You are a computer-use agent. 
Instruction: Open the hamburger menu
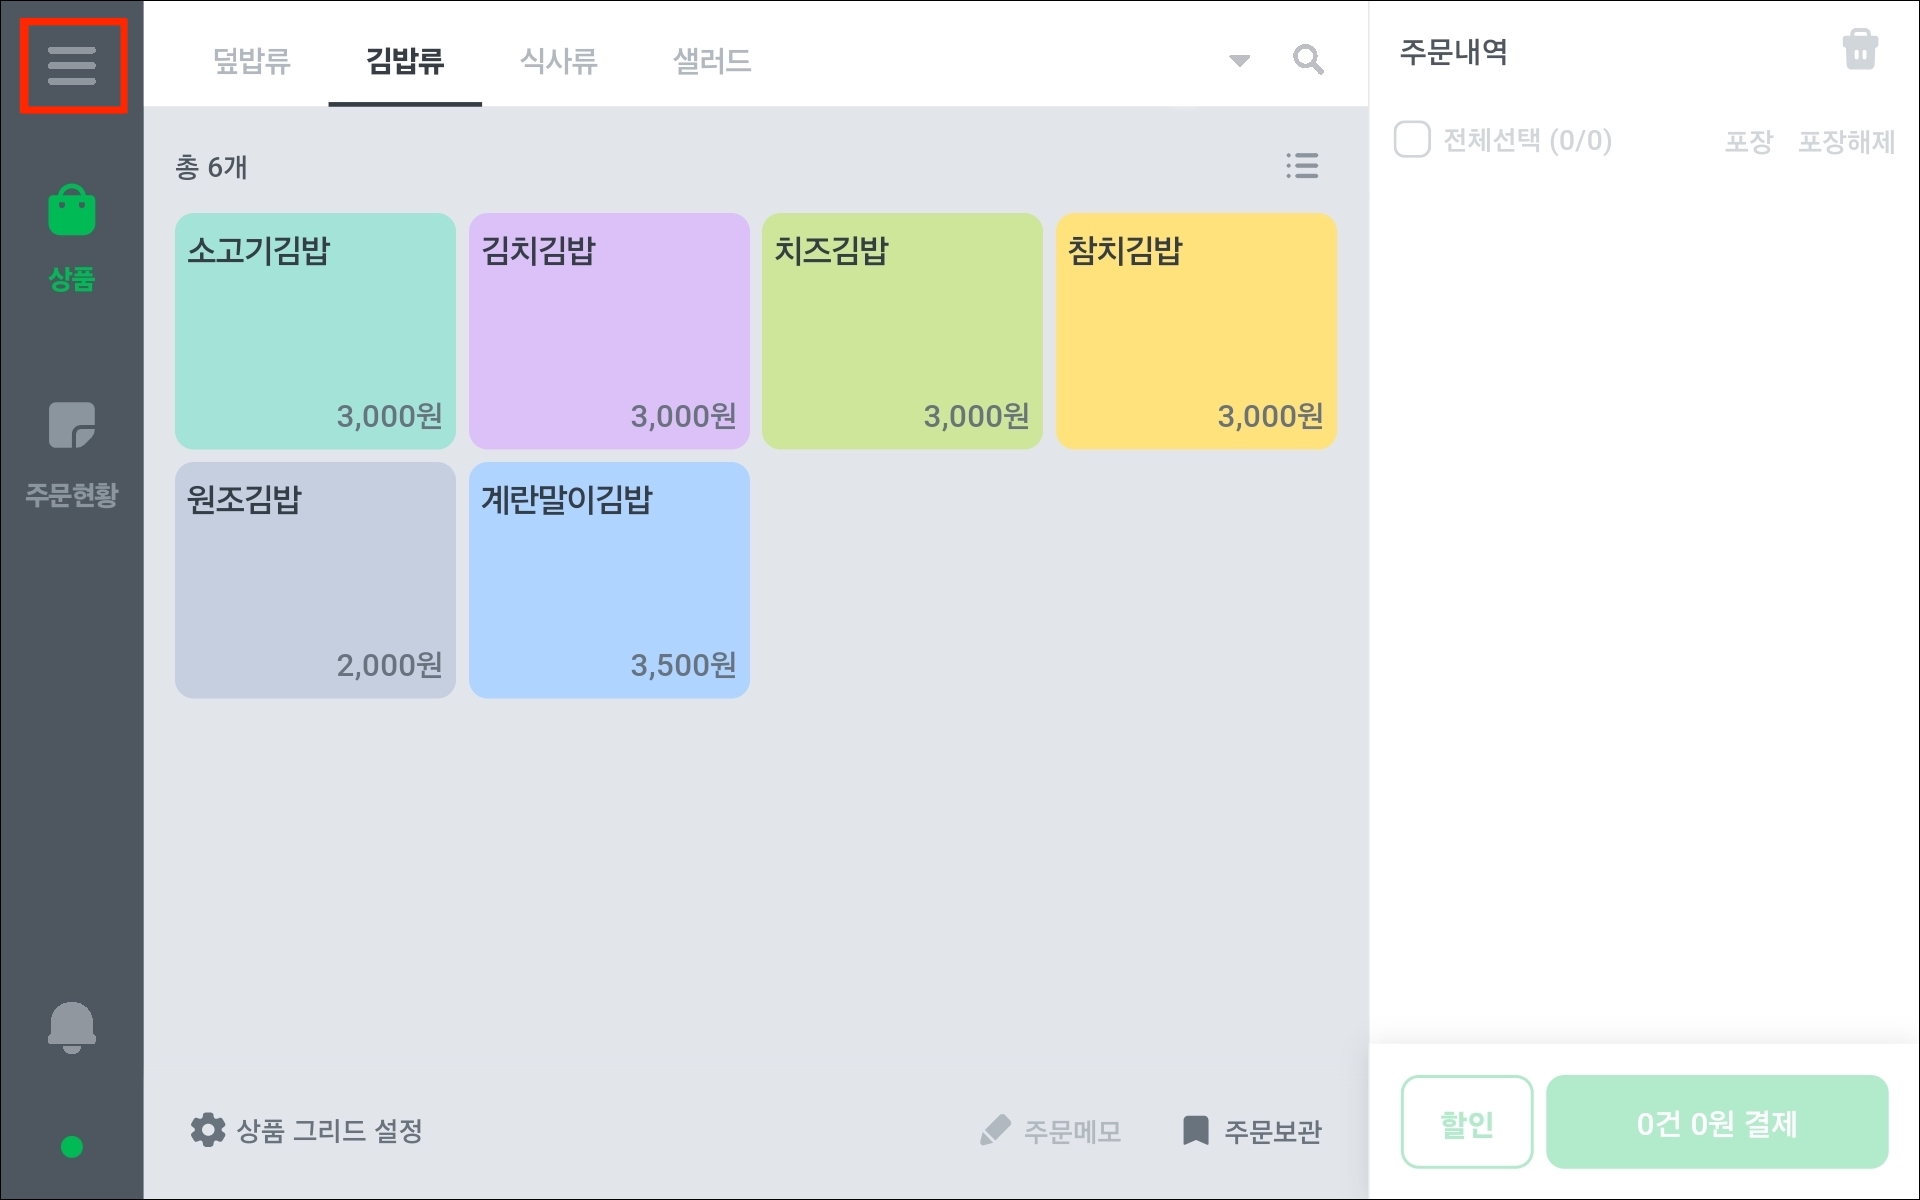[72, 66]
